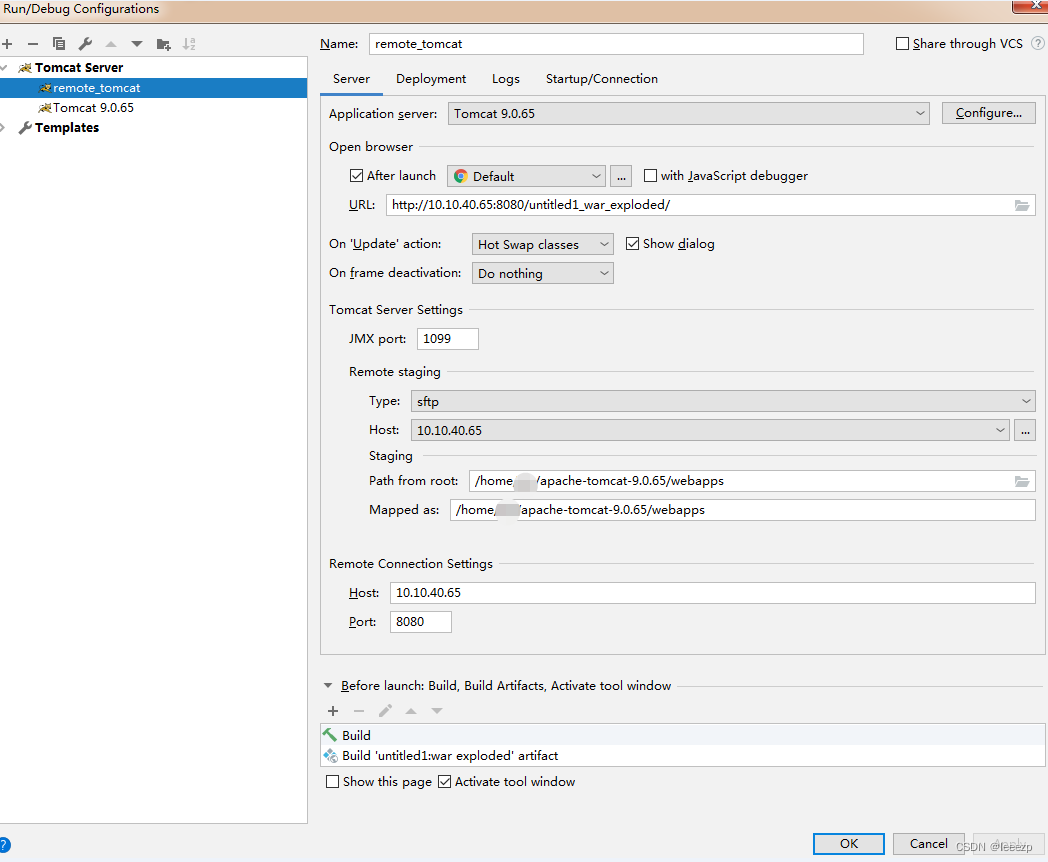Image resolution: width=1048 pixels, height=862 pixels.
Task: Open On 'Update' action Hot Swap classes dropdown
Action: 543,245
